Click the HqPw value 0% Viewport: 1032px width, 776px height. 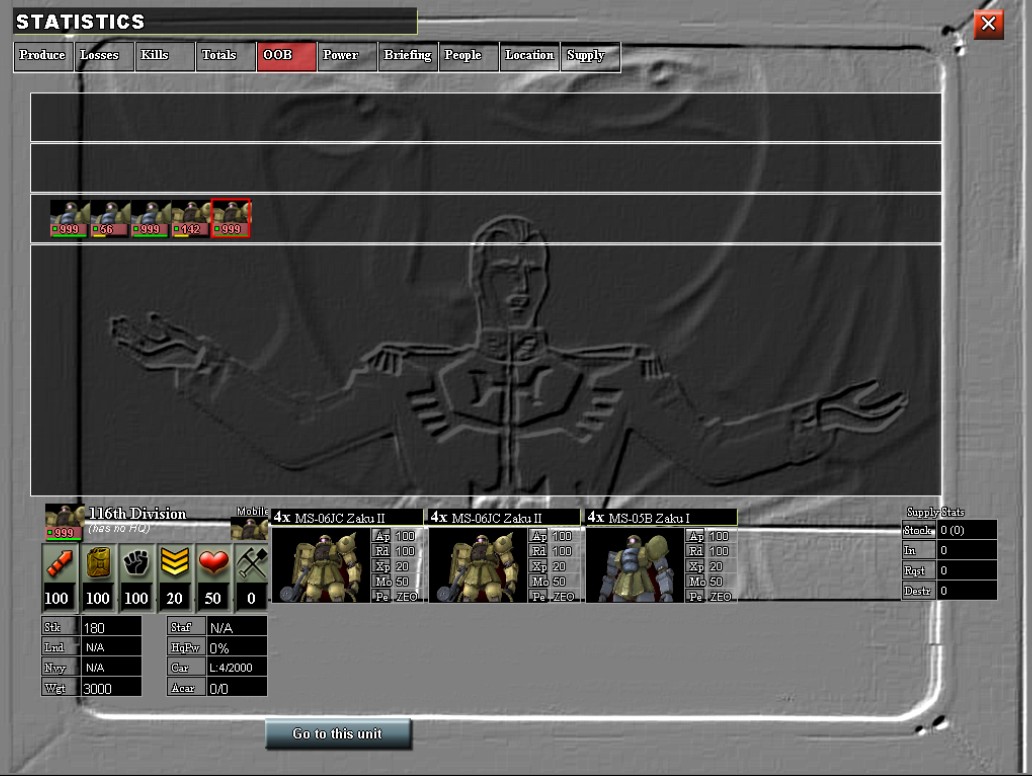click(237, 648)
